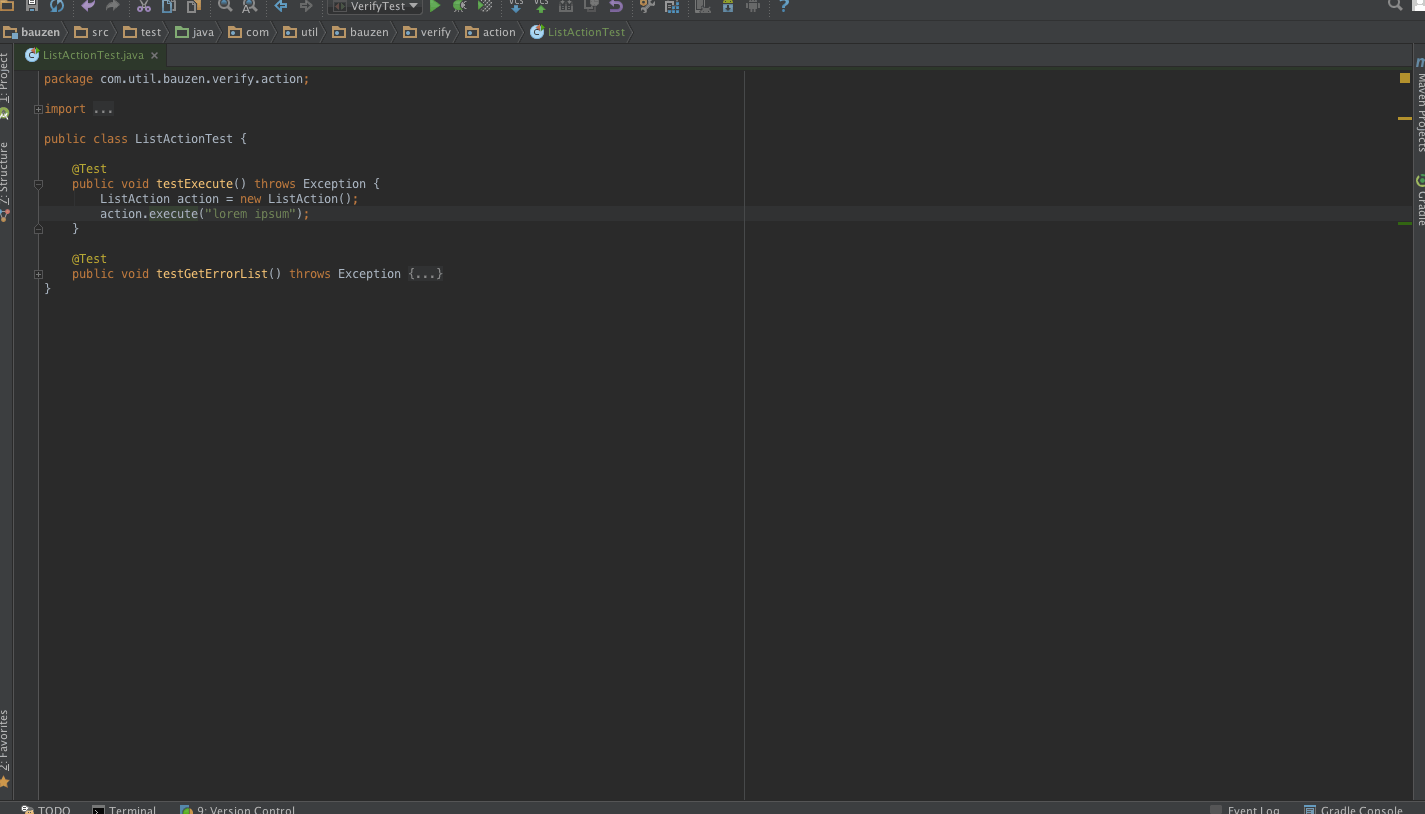Start debugging with the bug icon
The image size is (1425, 814).
coord(459,6)
